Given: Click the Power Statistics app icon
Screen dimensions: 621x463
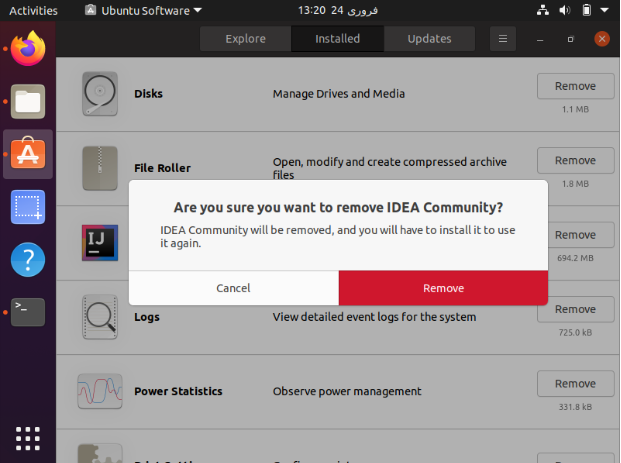Looking at the screenshot, I should [x=100, y=391].
